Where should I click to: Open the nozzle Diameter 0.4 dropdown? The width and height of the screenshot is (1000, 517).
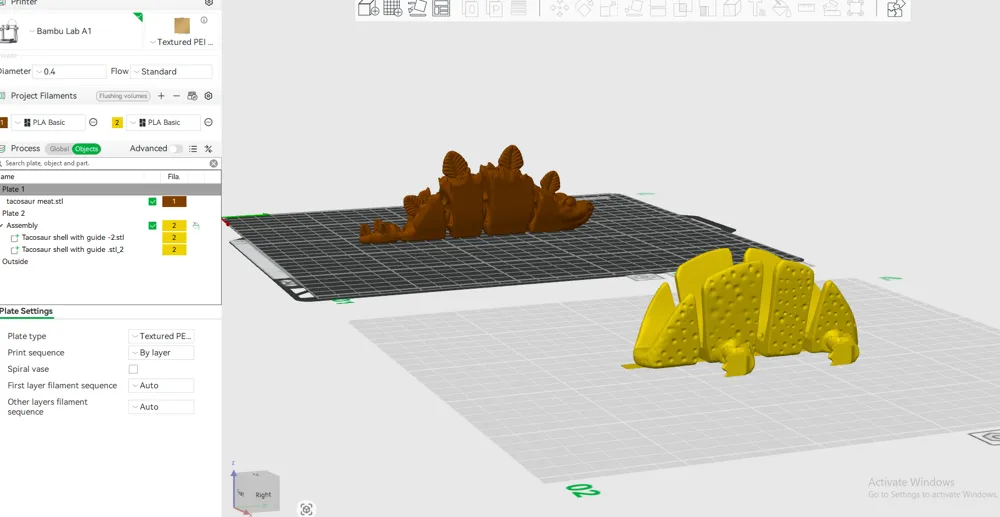(x=70, y=71)
